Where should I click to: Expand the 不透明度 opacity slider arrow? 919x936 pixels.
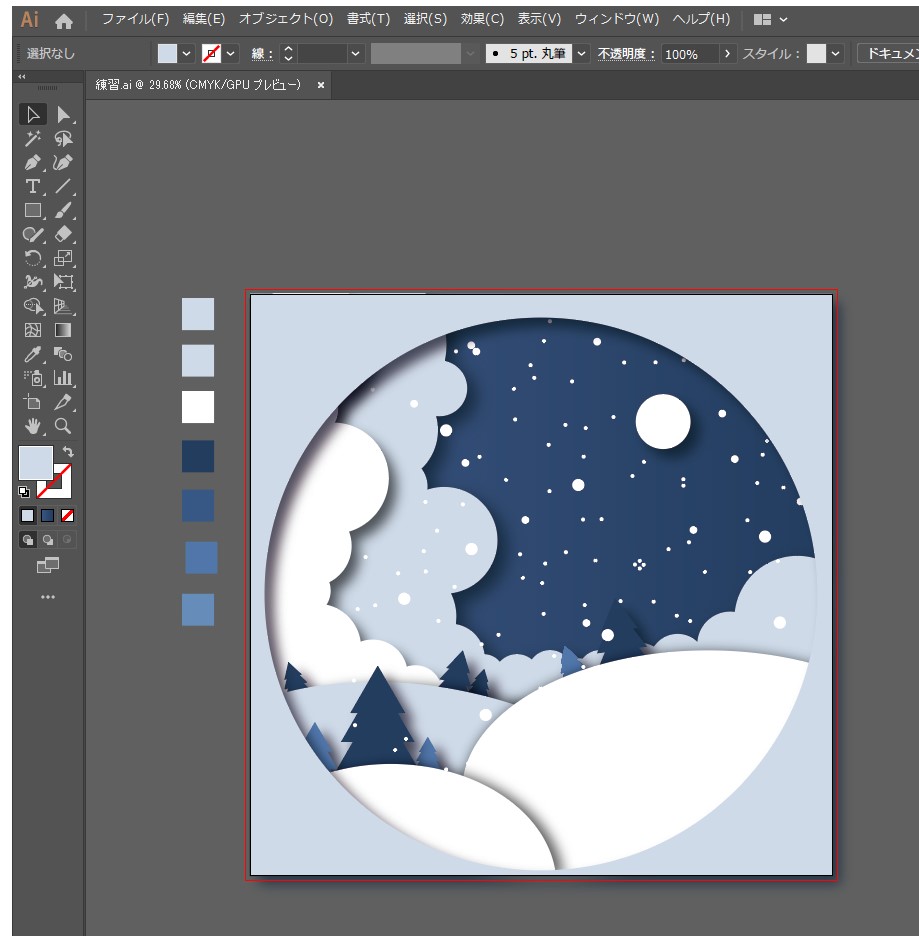click(x=727, y=54)
